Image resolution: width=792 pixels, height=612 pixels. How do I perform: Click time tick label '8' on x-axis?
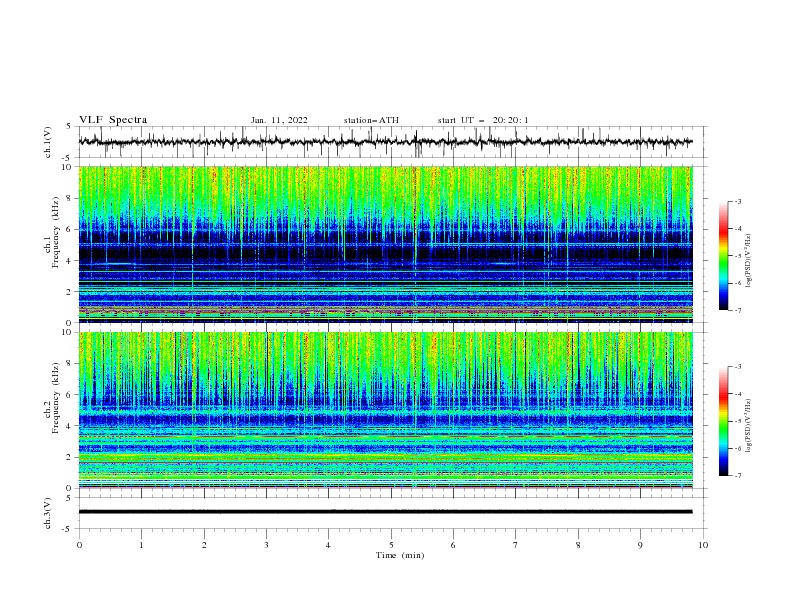[578, 545]
